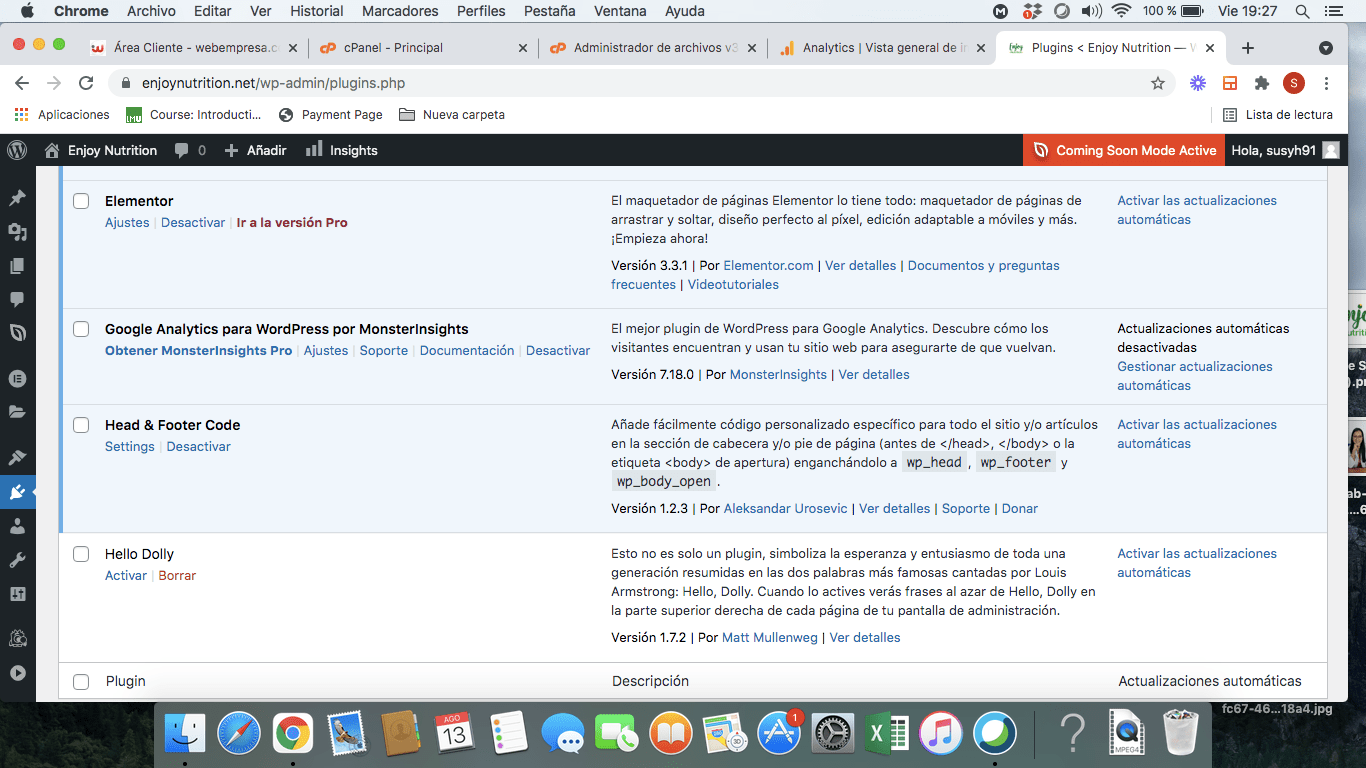Open Enjoy Nutrition site link in admin bar
The height and width of the screenshot is (768, 1366).
point(101,150)
